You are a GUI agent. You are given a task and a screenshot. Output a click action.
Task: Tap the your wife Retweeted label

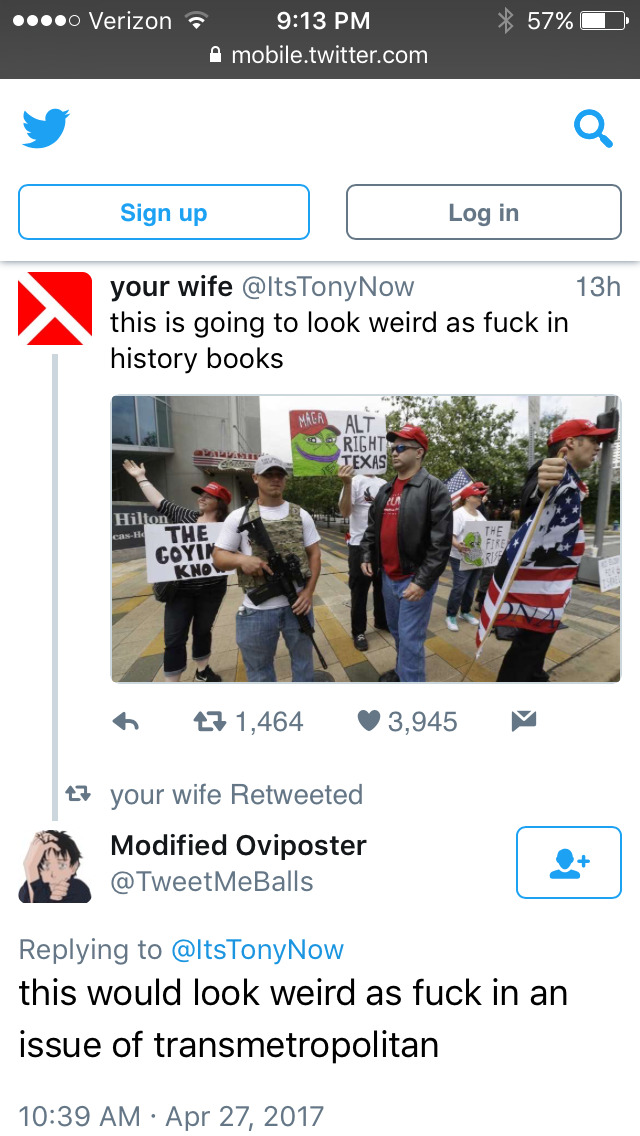coord(236,795)
